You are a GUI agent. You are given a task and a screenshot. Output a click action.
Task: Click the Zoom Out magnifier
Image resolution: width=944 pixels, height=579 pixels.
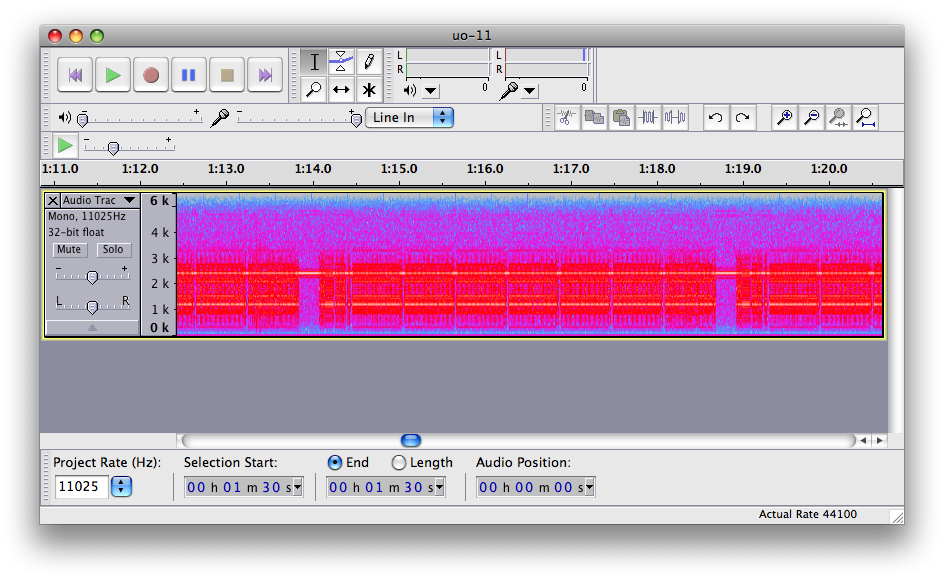coord(811,117)
